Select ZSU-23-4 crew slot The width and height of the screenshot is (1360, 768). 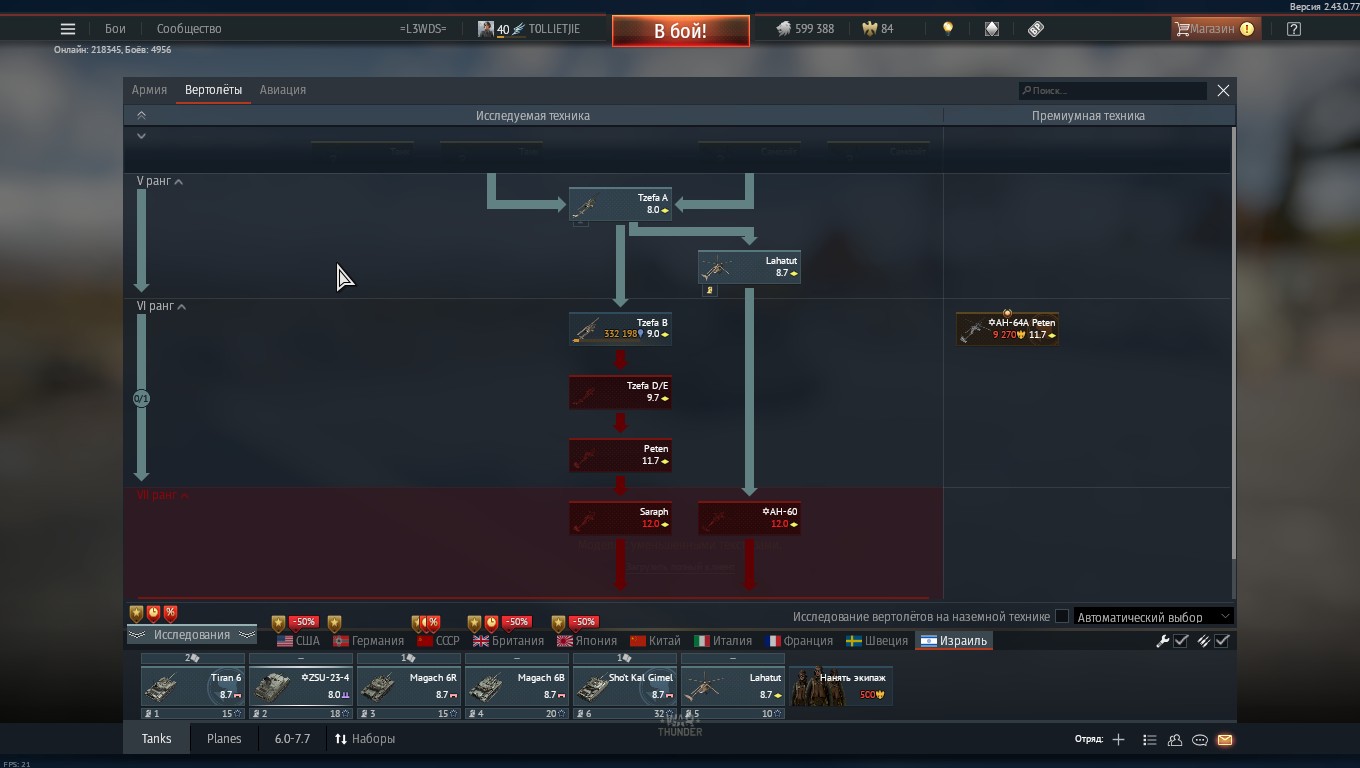[x=301, y=686]
